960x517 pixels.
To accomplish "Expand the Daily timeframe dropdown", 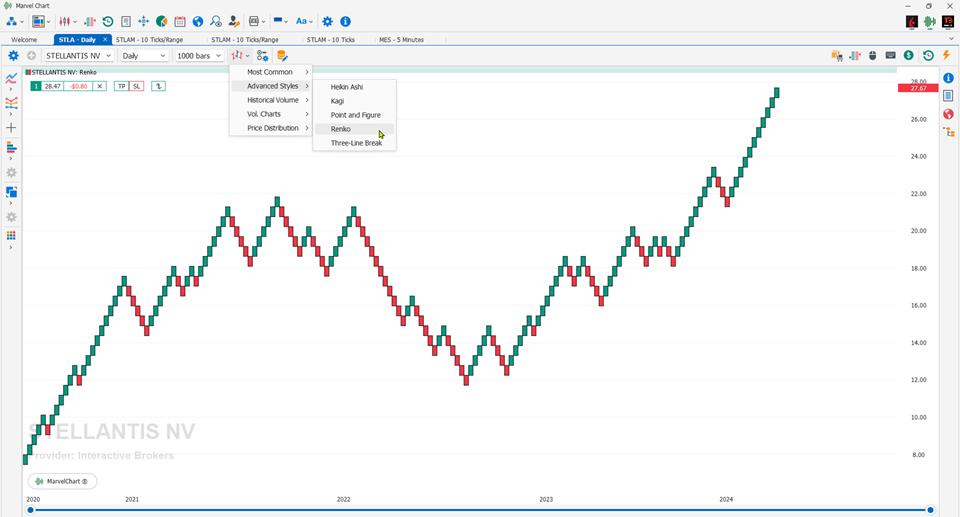I will [x=144, y=56].
